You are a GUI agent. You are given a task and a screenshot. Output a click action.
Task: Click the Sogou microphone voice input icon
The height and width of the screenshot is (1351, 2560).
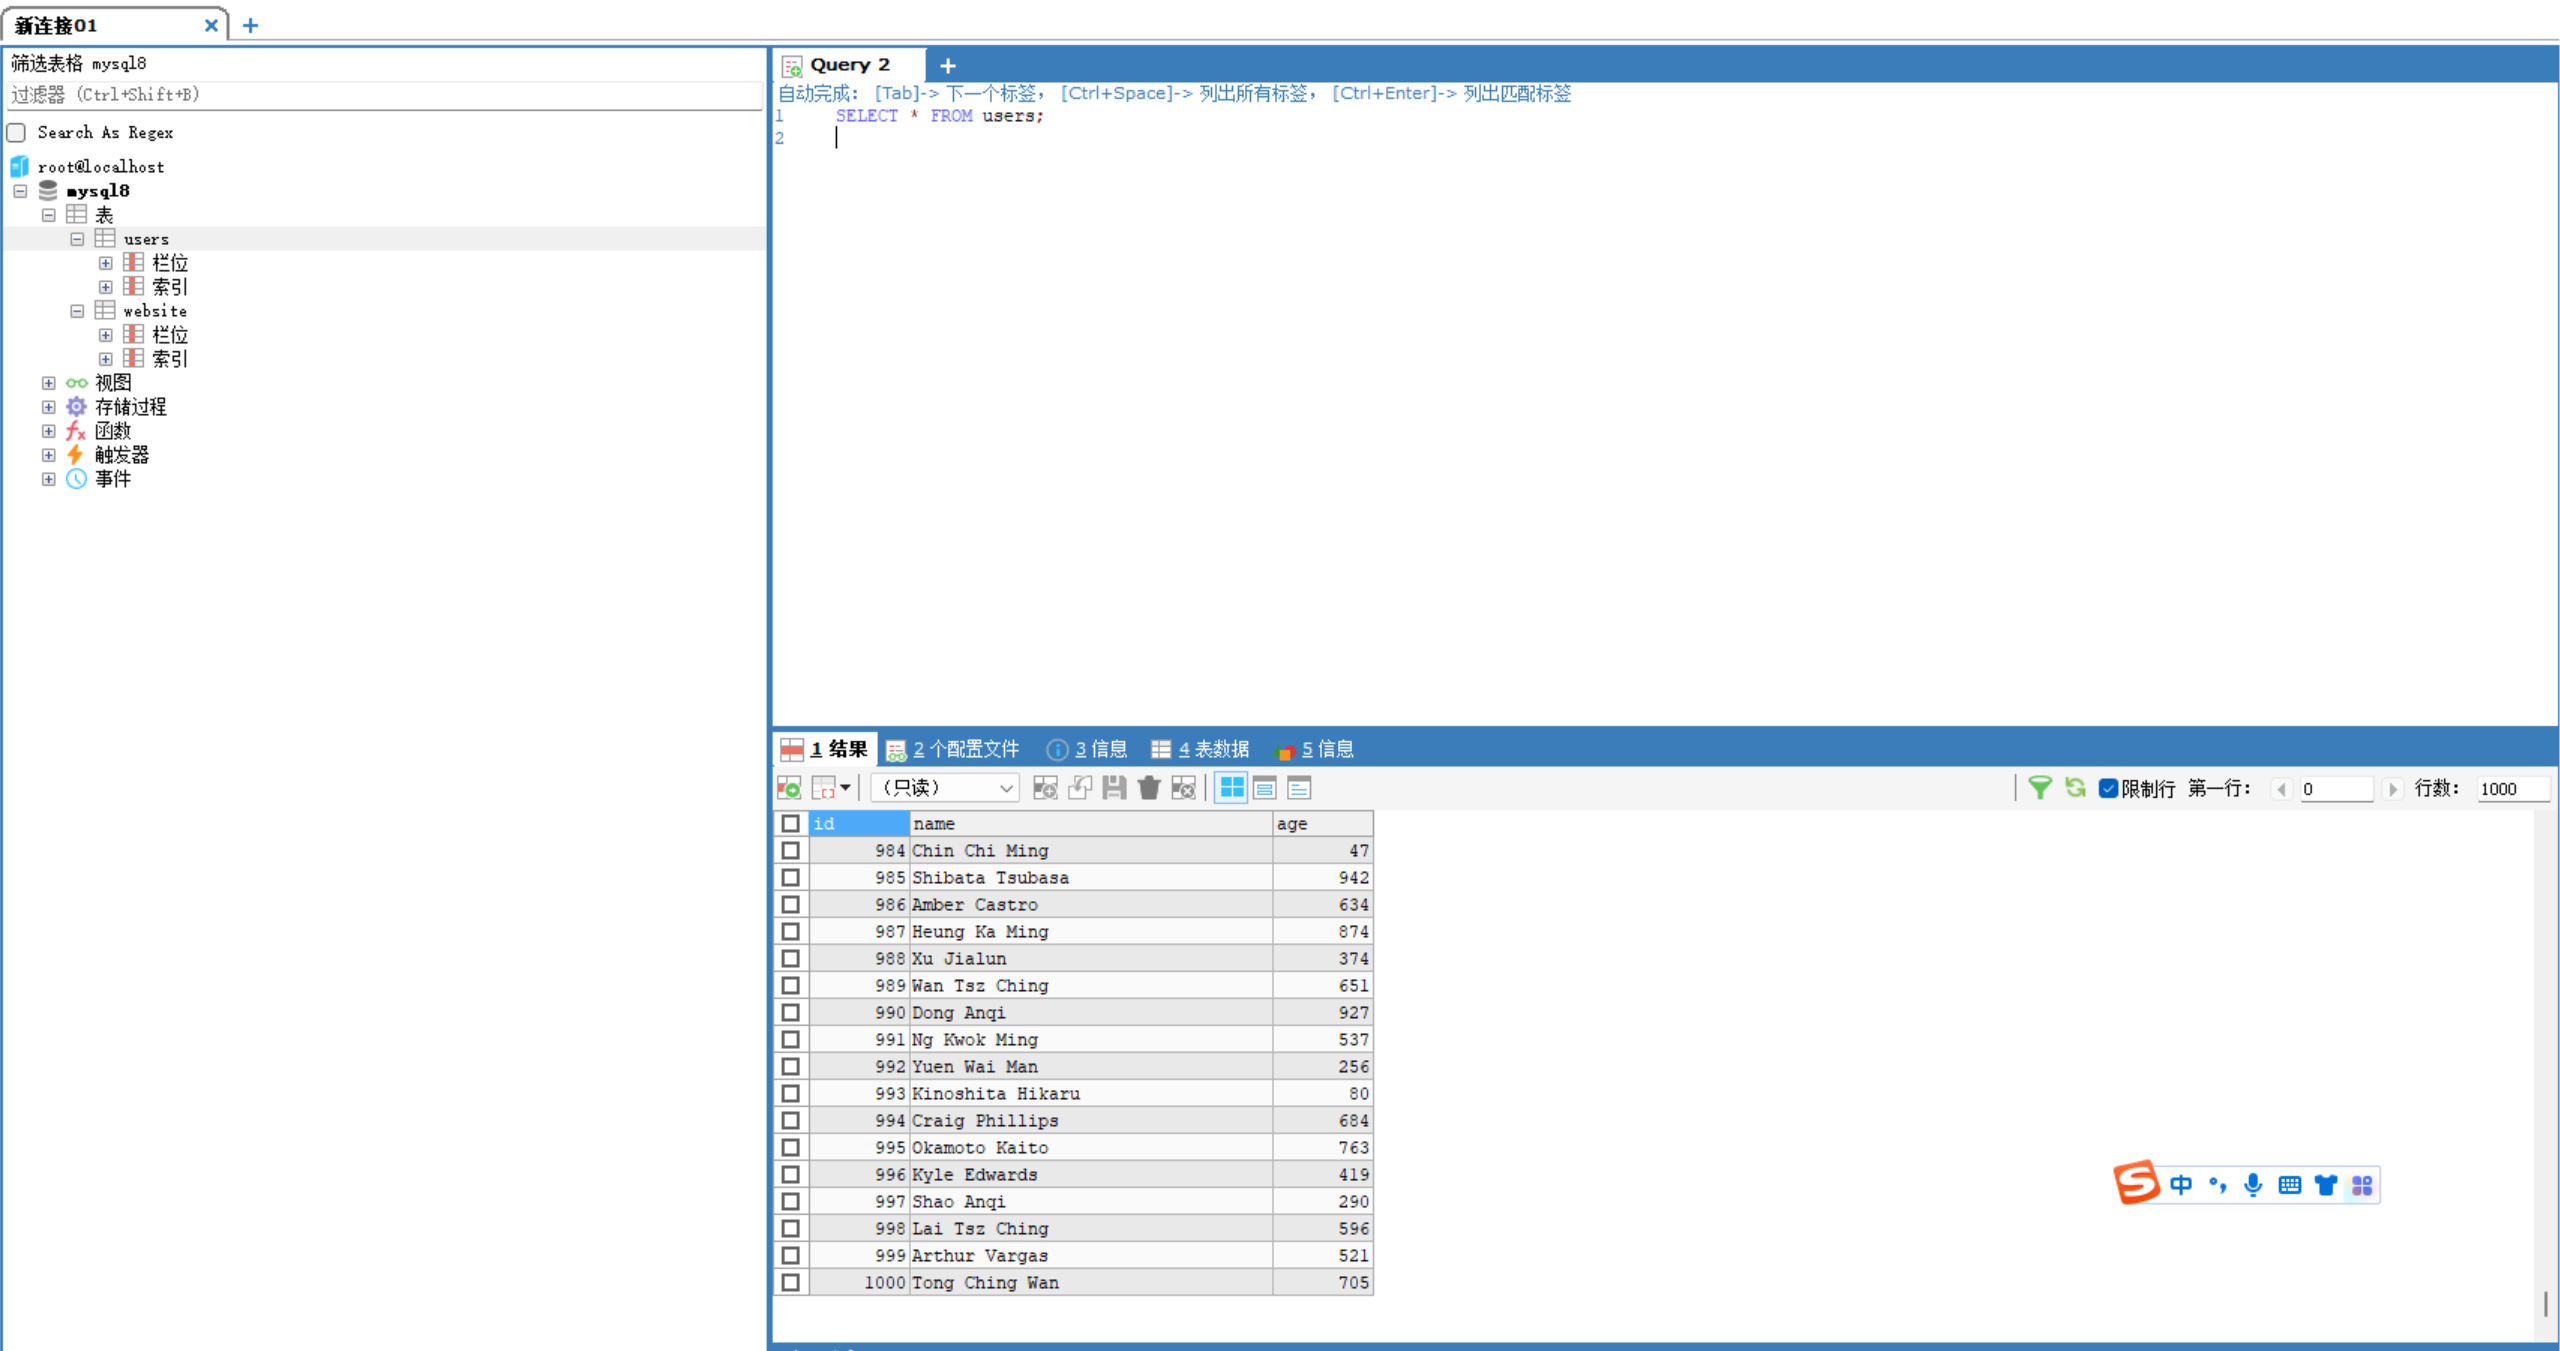pyautogui.click(x=2253, y=1185)
